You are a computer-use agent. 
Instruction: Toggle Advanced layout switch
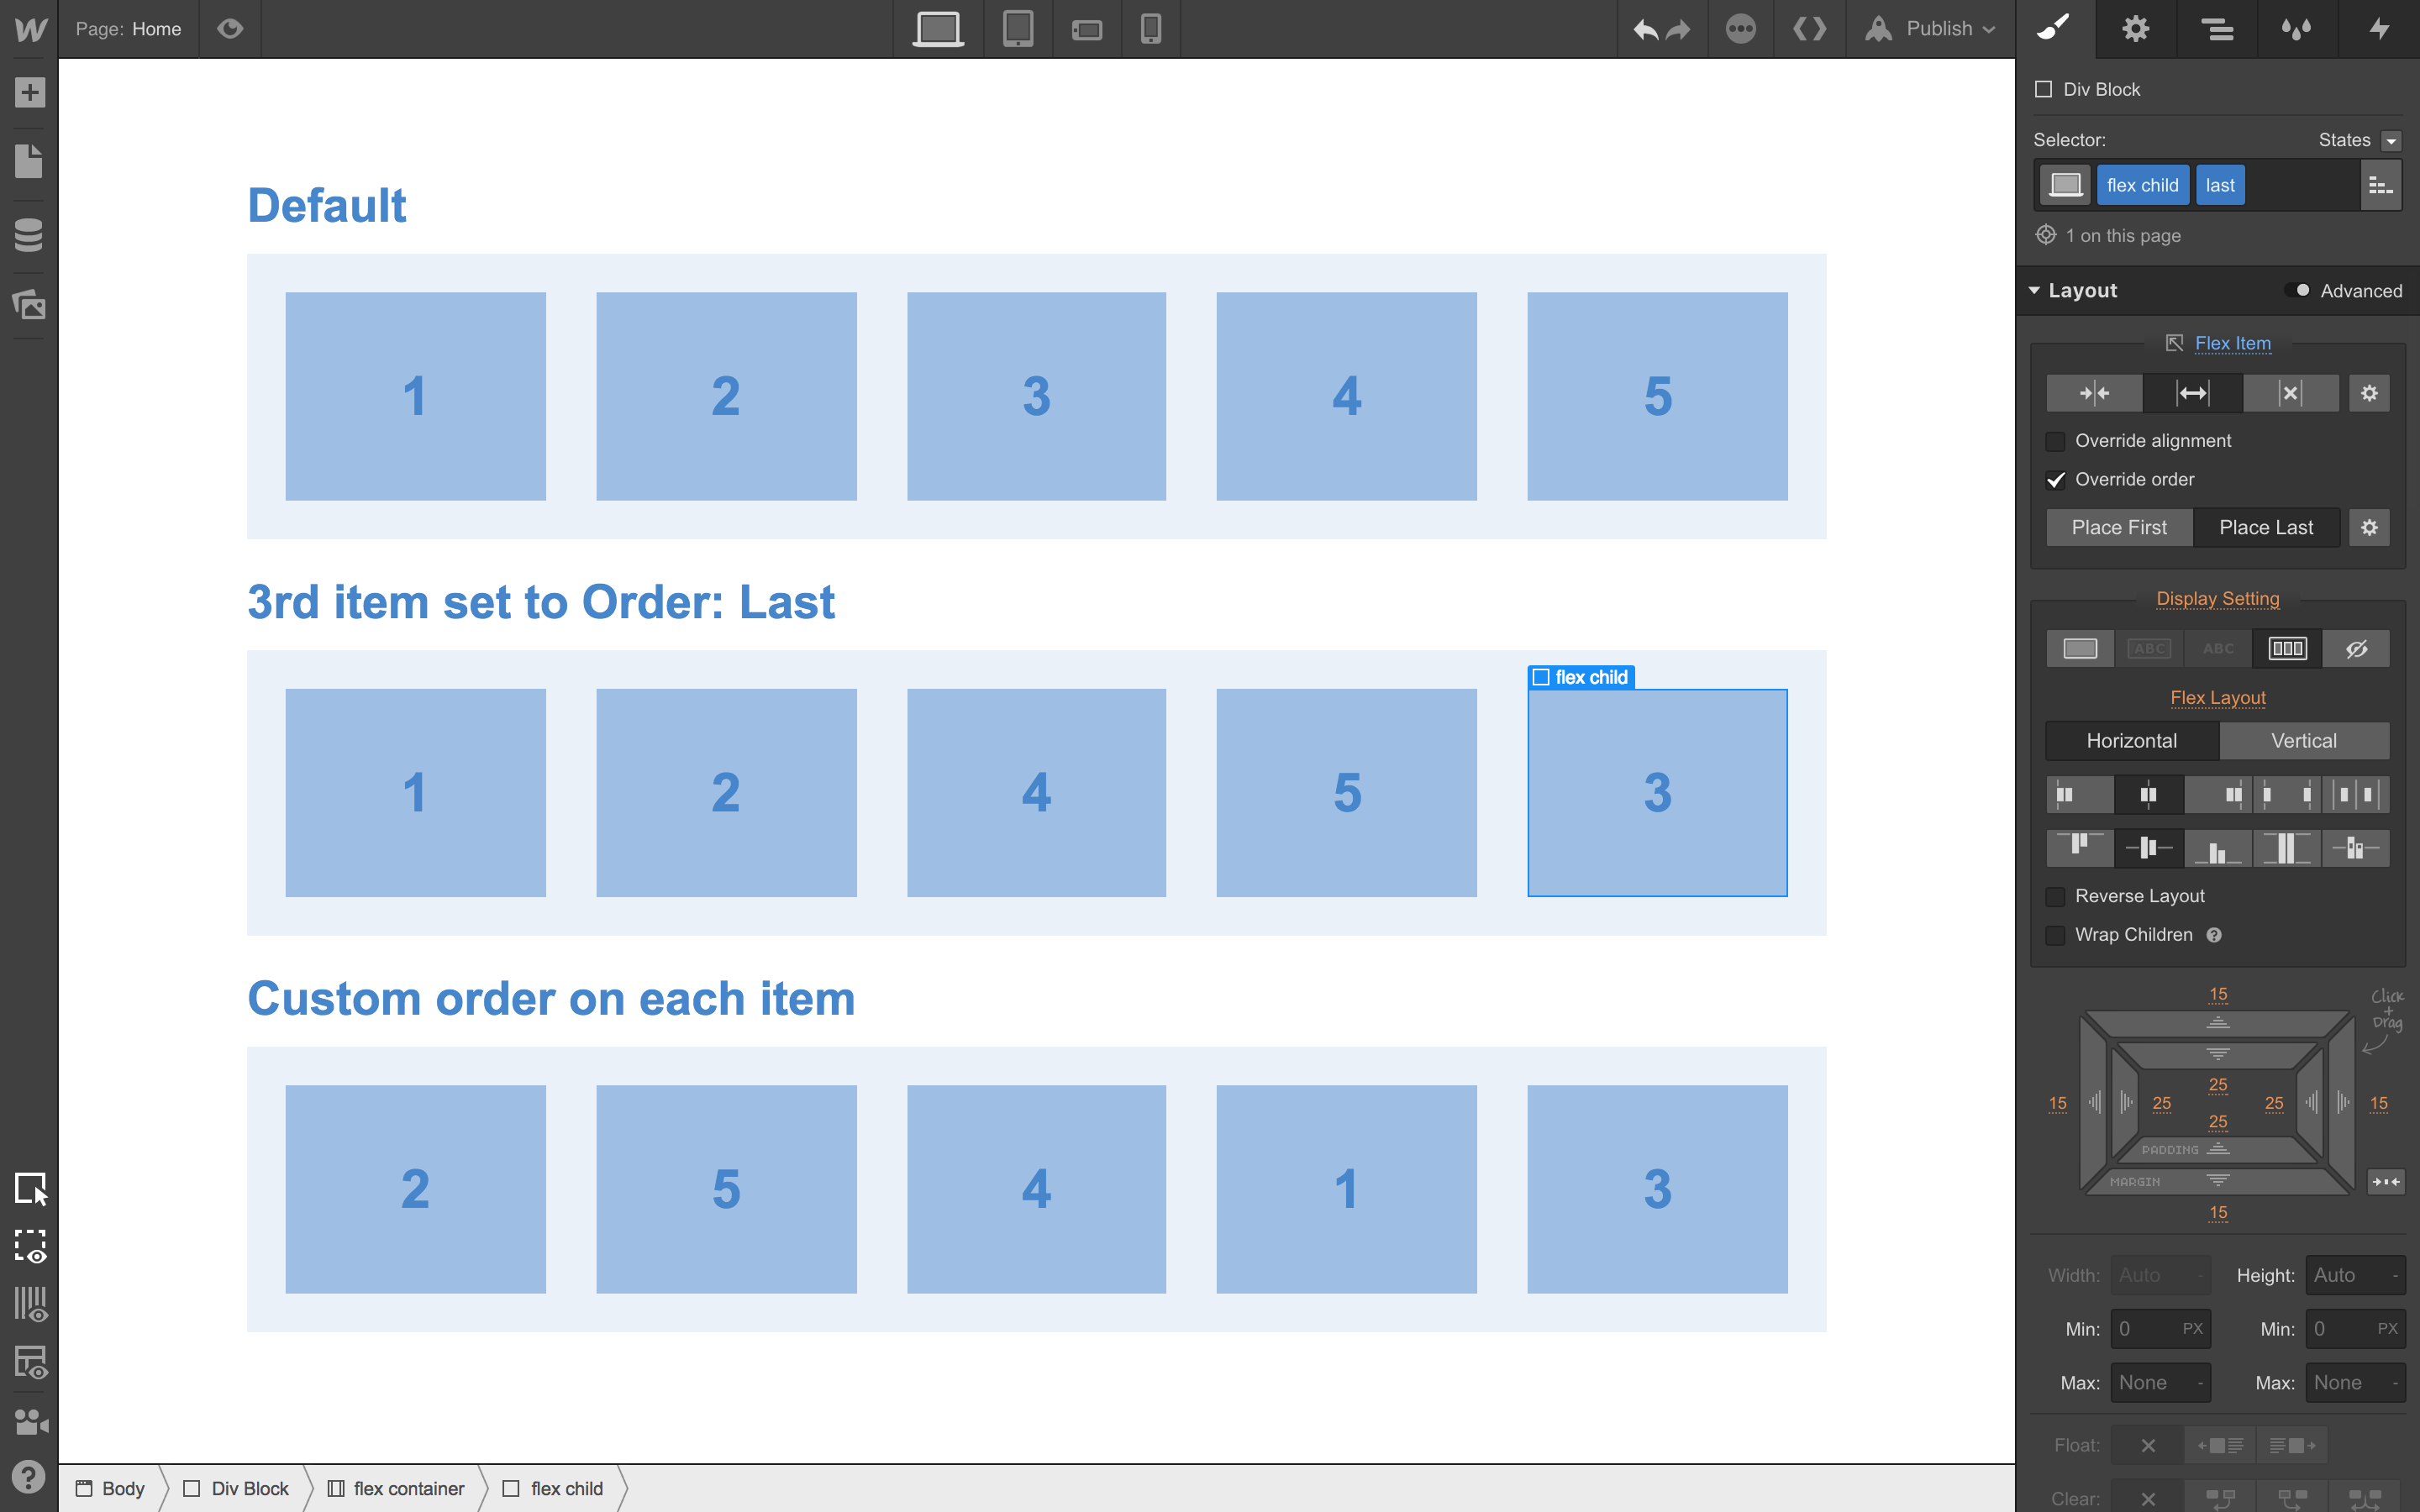click(x=2297, y=291)
